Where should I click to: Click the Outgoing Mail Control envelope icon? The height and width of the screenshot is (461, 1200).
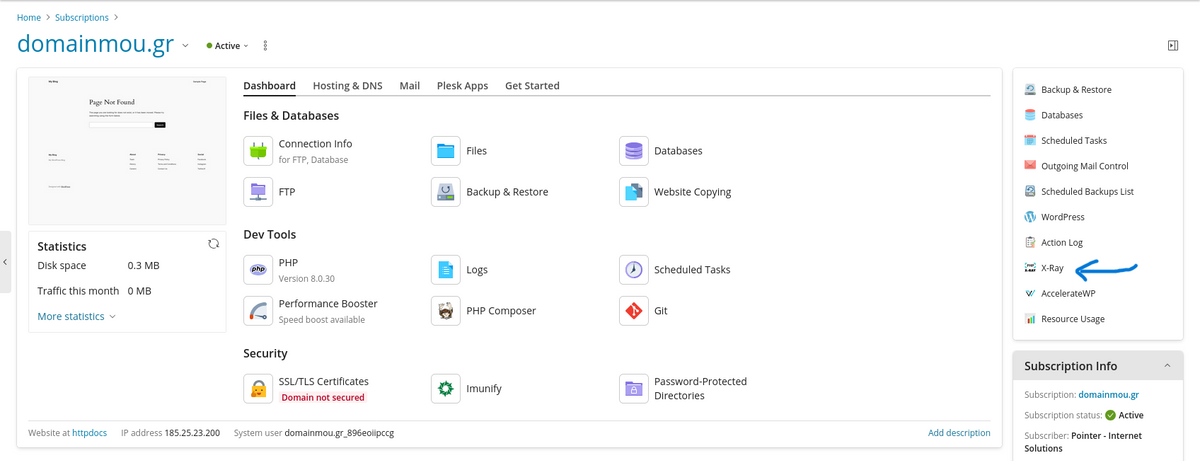1030,166
